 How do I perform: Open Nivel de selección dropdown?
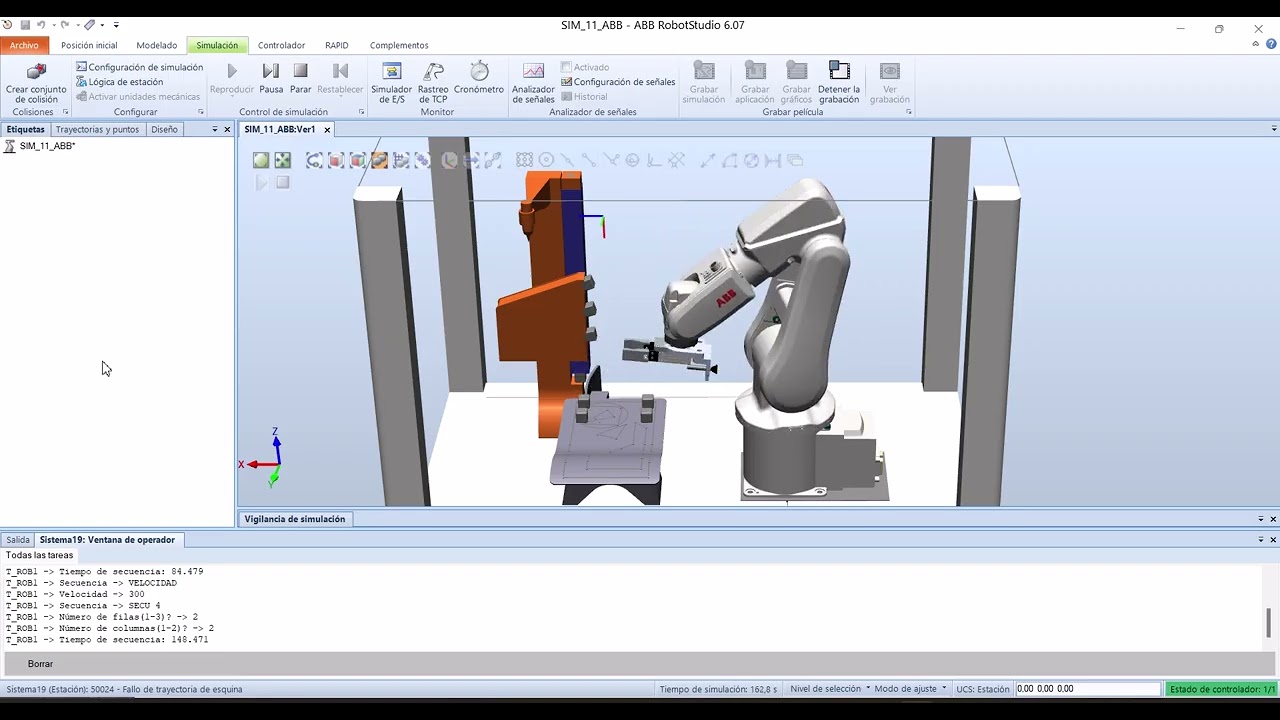tap(828, 689)
